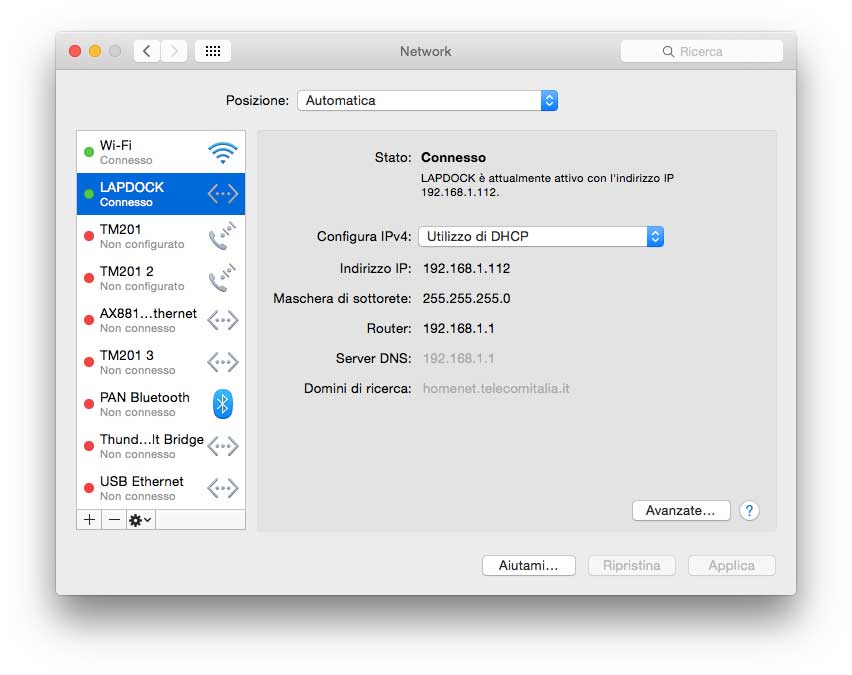The height and width of the screenshot is (675, 852).
Task: Select the USB Ethernet service row
Action: coord(161,488)
